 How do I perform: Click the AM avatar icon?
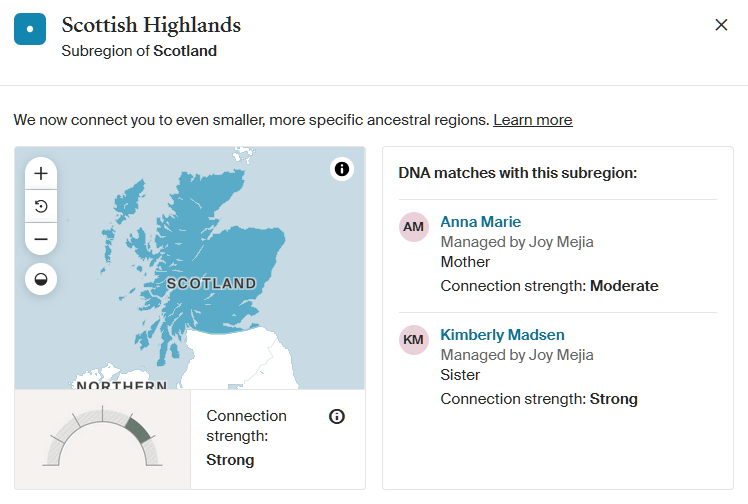[x=414, y=227]
